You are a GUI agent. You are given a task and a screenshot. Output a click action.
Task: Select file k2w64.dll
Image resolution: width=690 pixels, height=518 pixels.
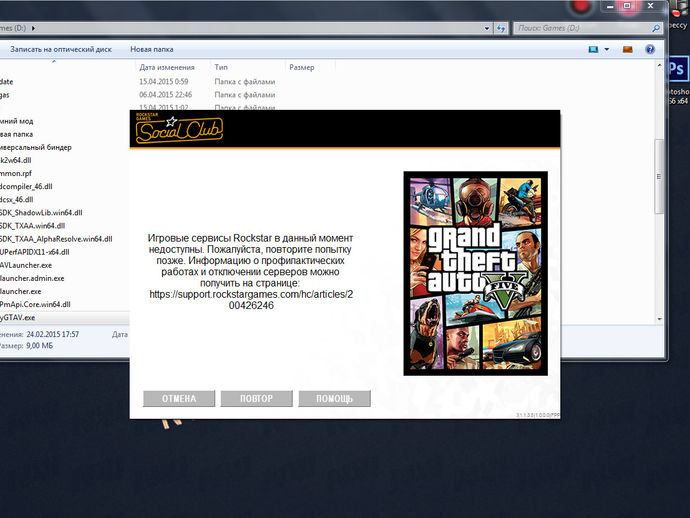[x=15, y=160]
